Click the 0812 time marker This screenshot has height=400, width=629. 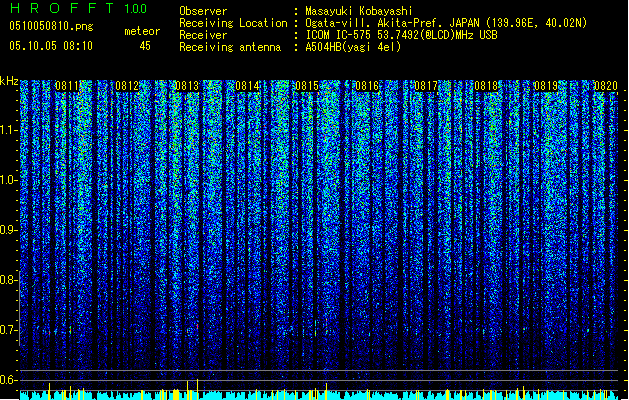pyautogui.click(x=127, y=86)
